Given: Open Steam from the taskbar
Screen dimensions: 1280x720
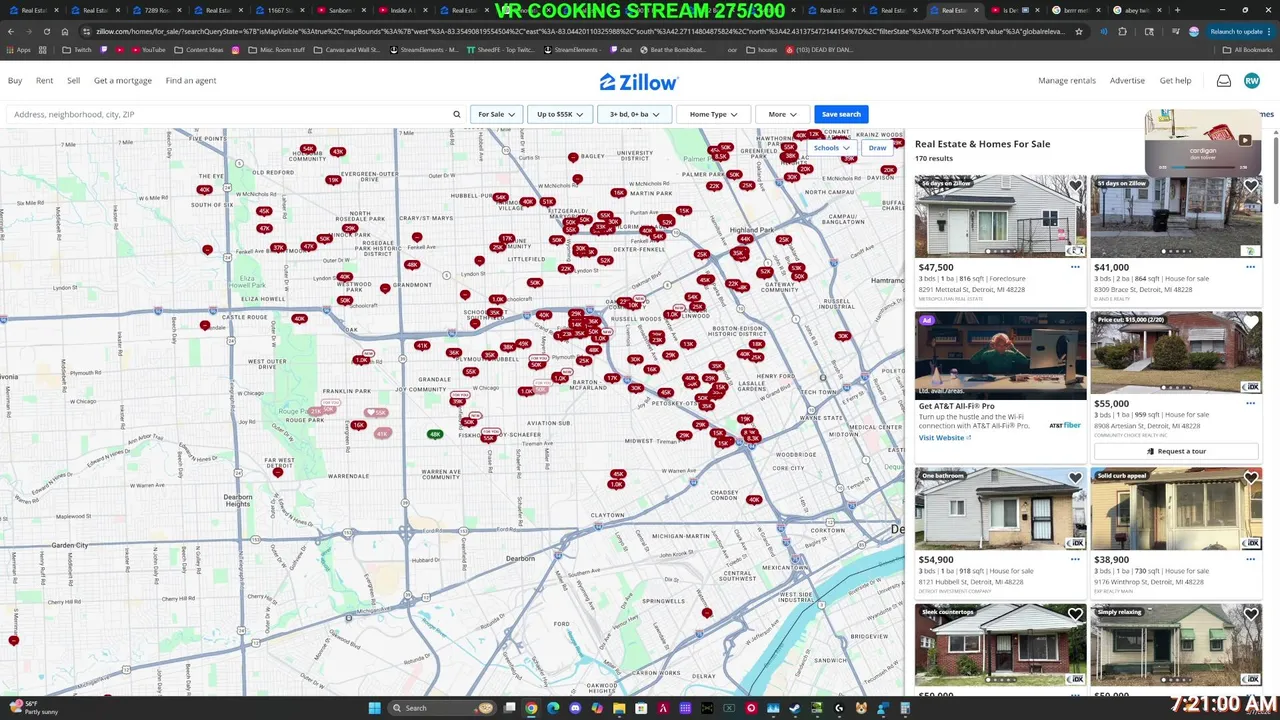Looking at the screenshot, I should point(795,708).
